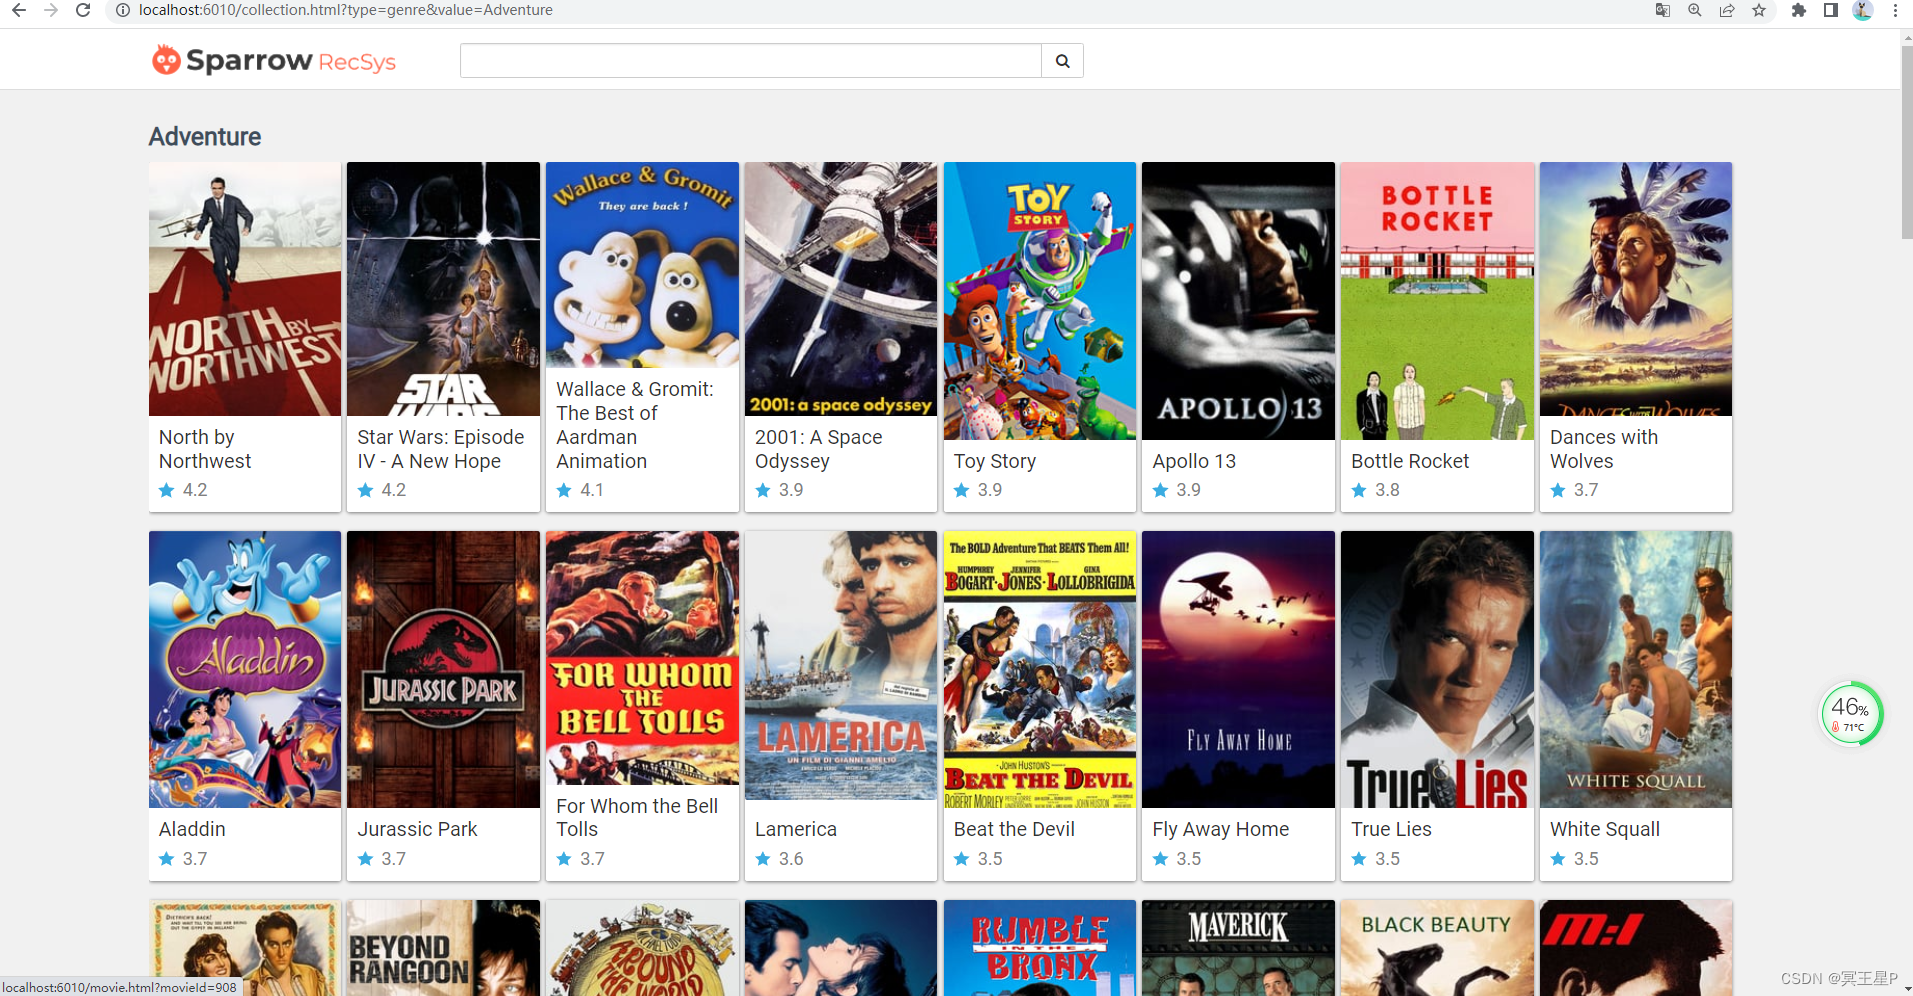This screenshot has height=996, width=1913.
Task: Click the search magnifier button
Action: click(x=1062, y=61)
